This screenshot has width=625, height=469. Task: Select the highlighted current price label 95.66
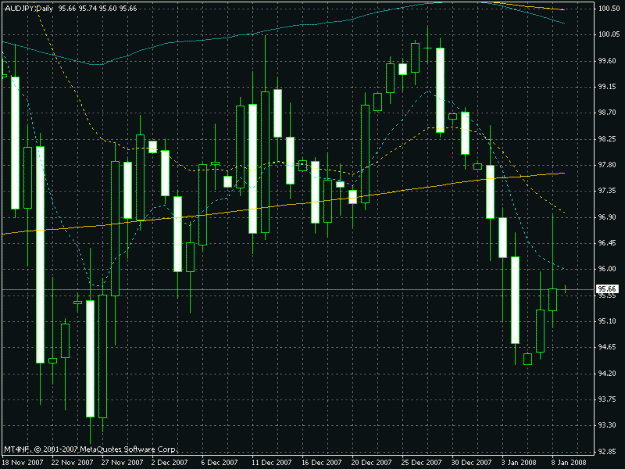coord(607,289)
